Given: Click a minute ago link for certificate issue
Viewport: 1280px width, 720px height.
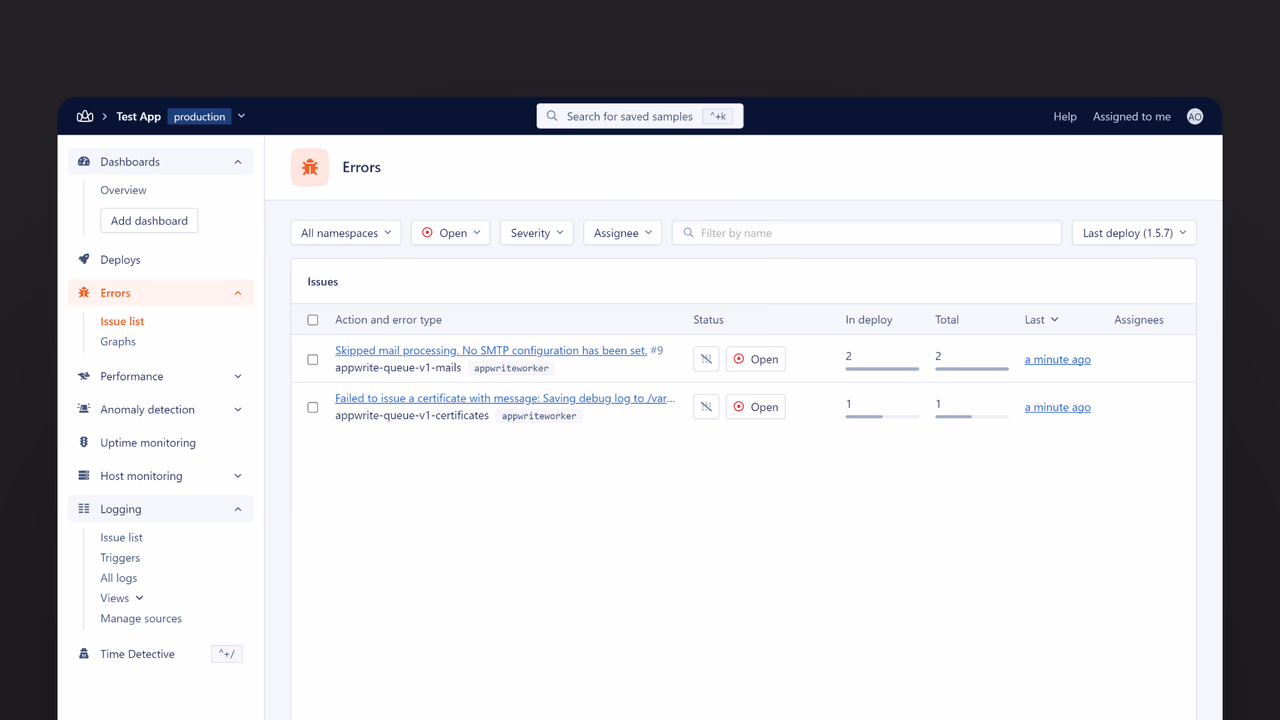Looking at the screenshot, I should click(1058, 407).
